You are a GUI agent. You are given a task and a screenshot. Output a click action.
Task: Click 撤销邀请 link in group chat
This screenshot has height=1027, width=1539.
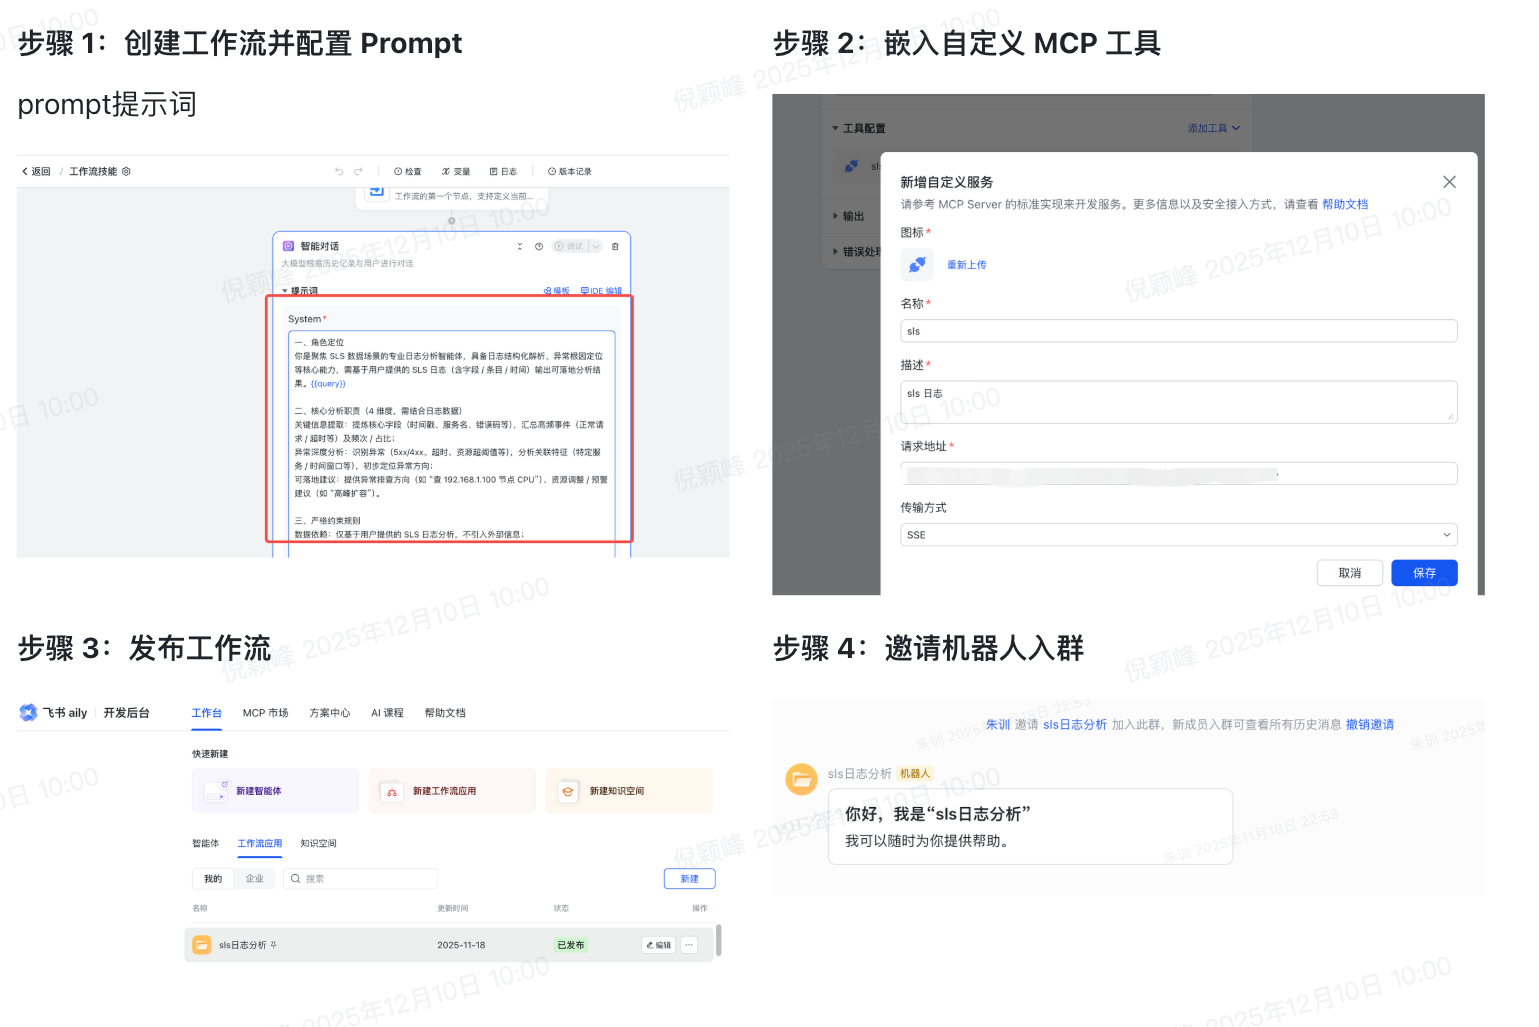coord(1369,725)
